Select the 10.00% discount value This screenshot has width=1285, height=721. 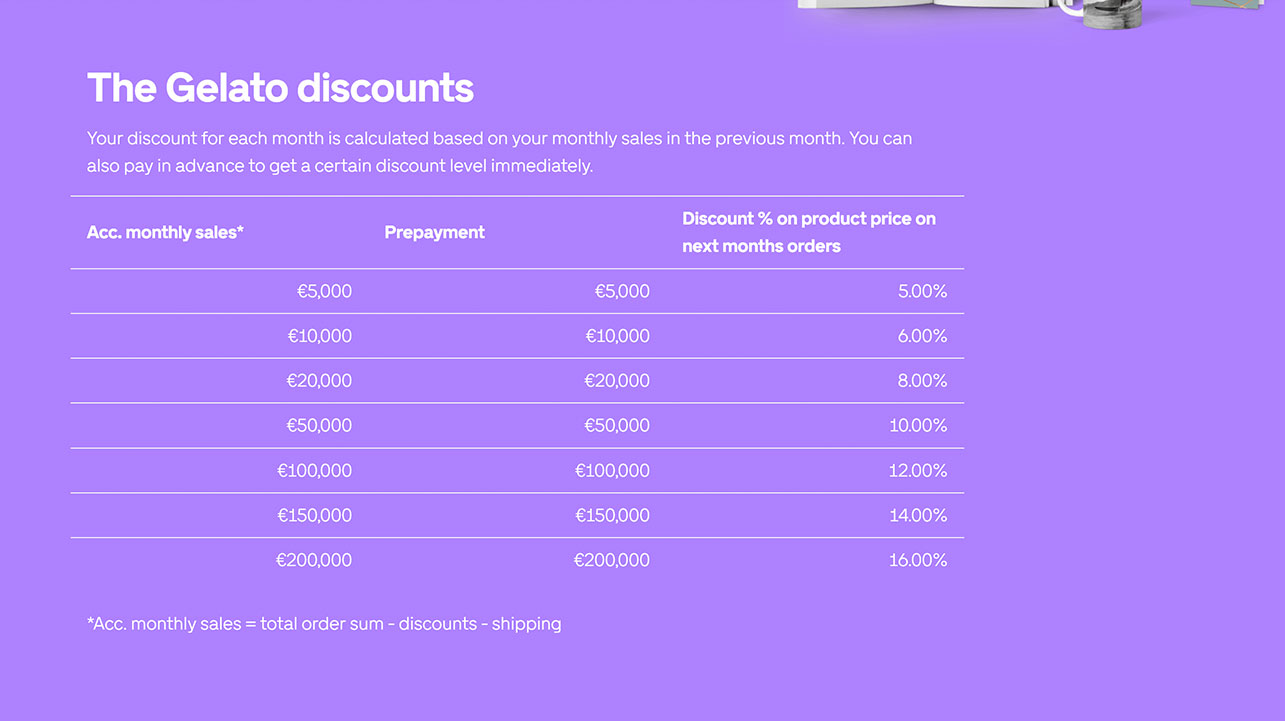[x=918, y=426]
